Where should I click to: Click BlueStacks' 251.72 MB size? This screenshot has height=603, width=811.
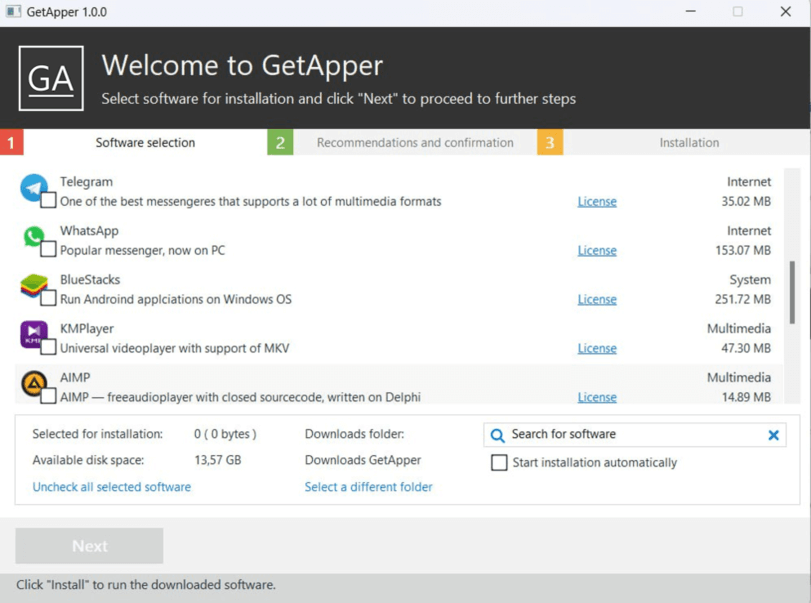tap(743, 299)
